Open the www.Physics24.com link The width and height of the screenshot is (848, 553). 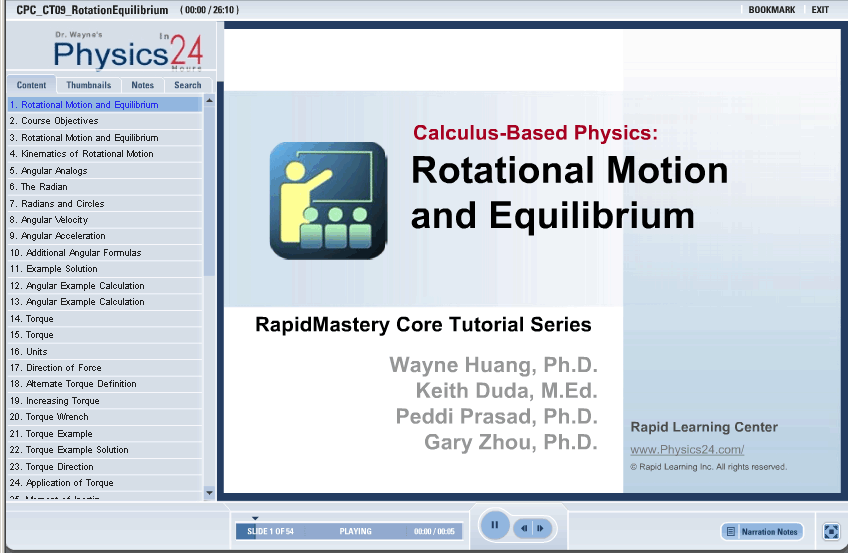click(686, 450)
